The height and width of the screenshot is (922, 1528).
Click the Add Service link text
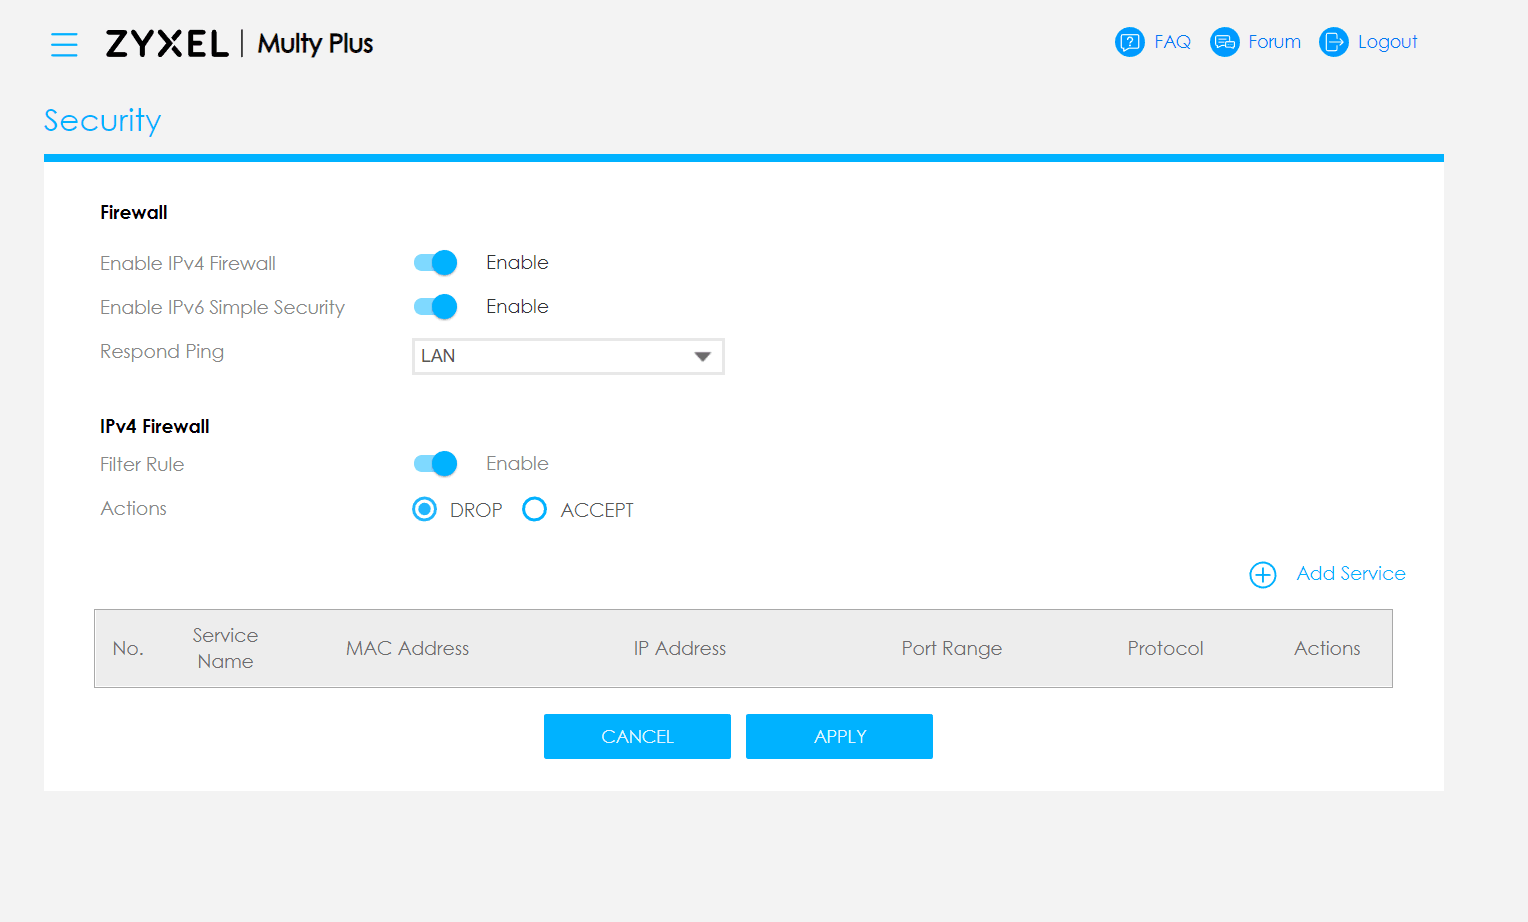(x=1350, y=574)
